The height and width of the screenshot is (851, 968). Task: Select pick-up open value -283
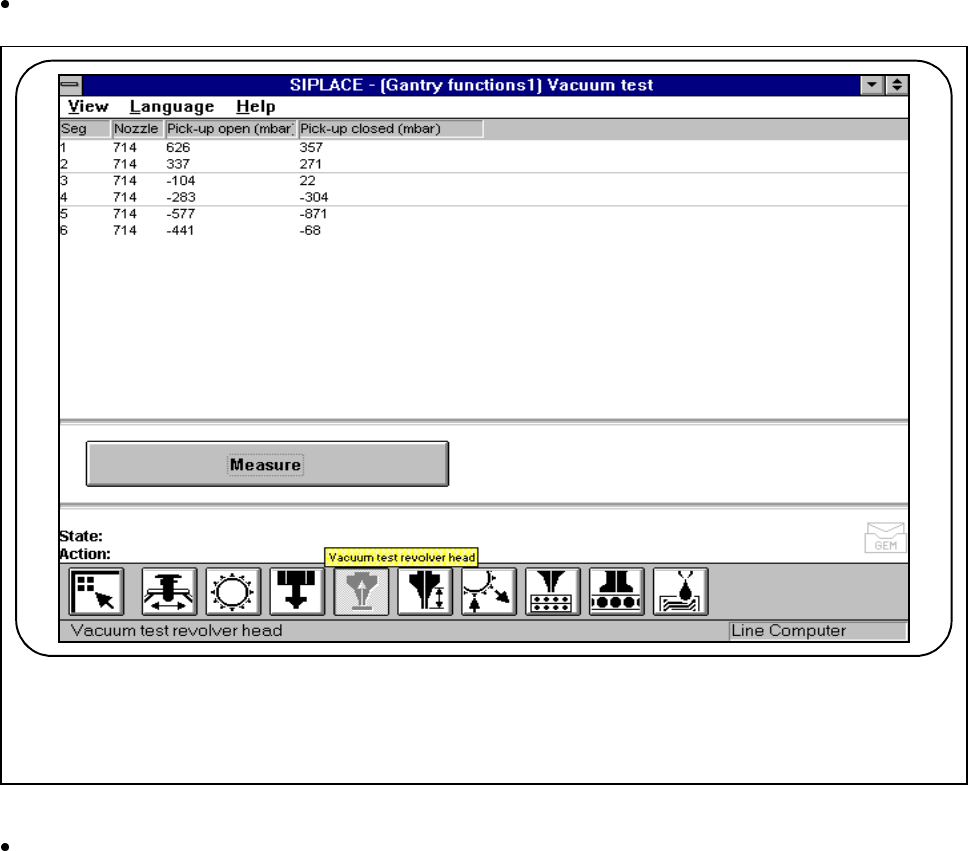pos(181,198)
